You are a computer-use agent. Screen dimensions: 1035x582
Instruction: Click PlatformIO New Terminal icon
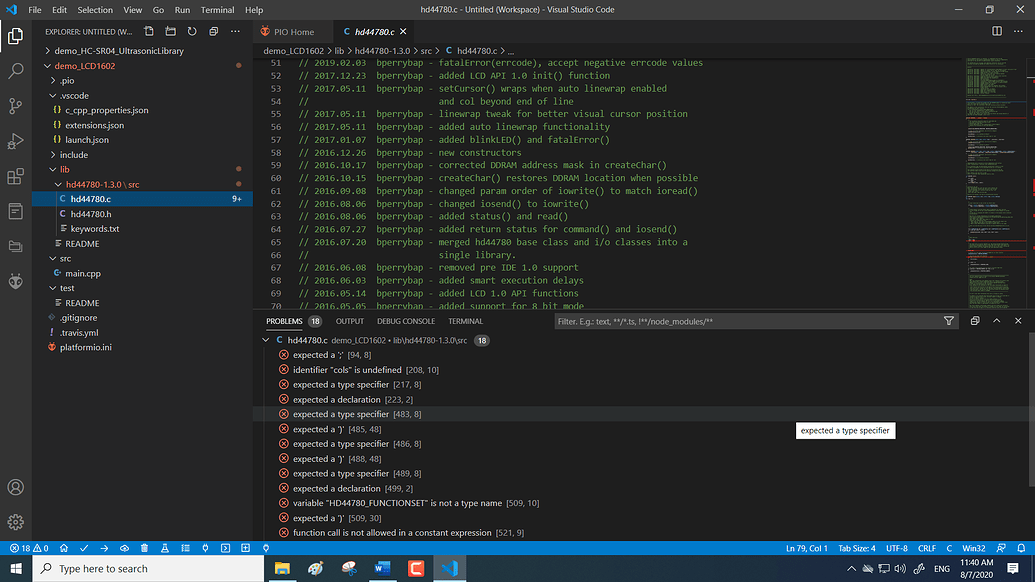pos(226,548)
